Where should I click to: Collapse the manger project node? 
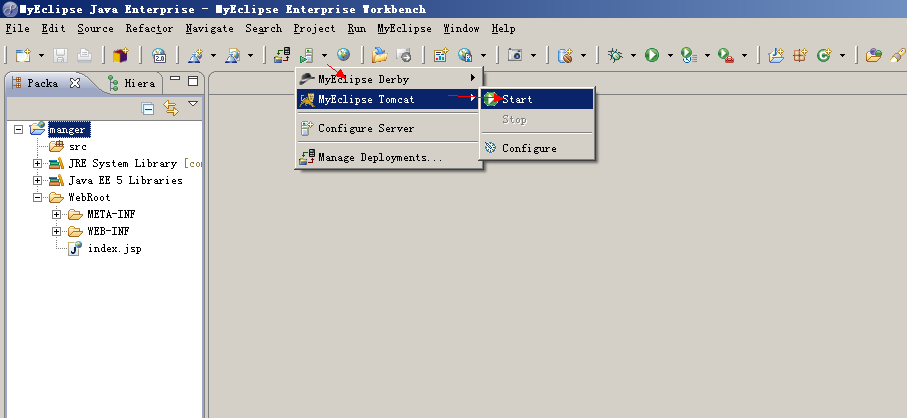point(19,130)
